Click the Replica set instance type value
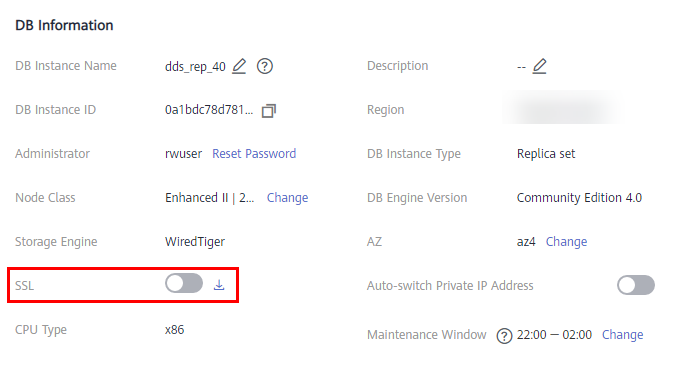Screen dimensions: 682x369 (x=546, y=154)
